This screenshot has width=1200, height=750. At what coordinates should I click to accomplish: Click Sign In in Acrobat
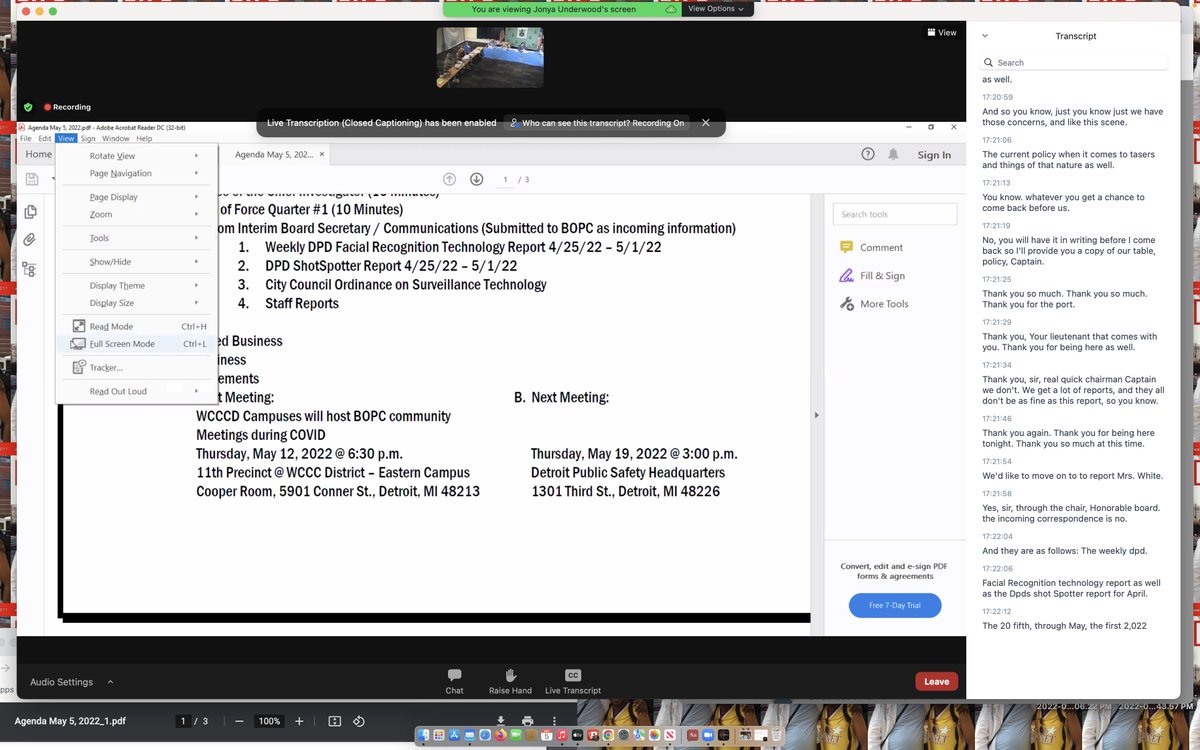tap(934, 155)
